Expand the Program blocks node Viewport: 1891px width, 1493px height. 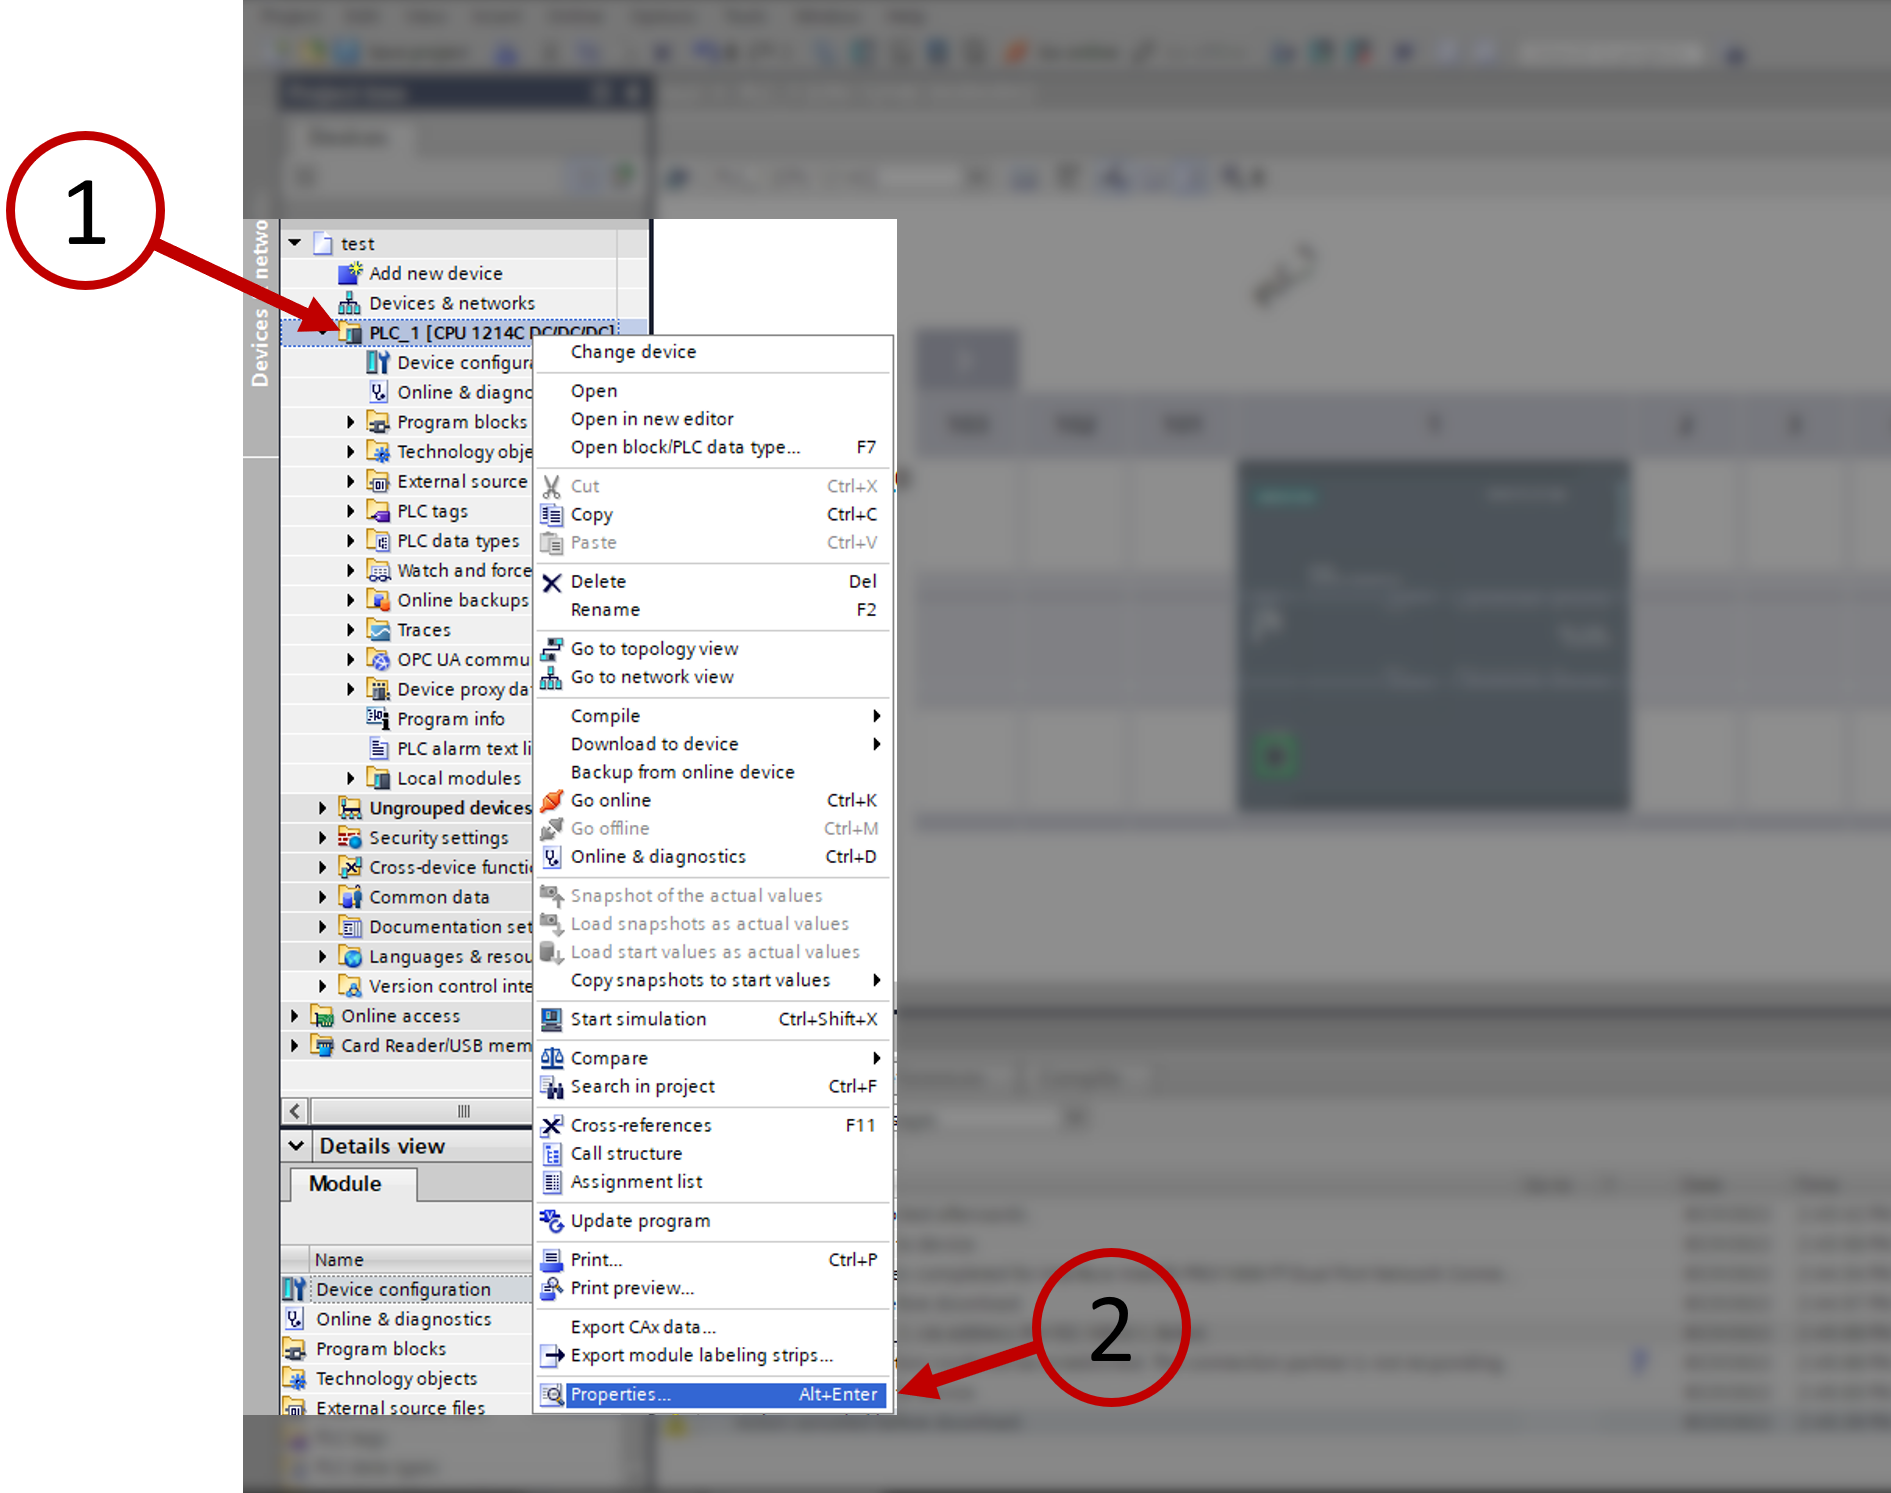tap(349, 421)
